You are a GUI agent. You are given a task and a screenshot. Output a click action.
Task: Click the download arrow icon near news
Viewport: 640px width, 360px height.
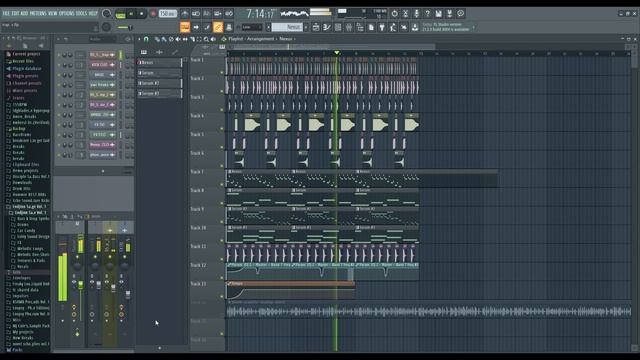[x=415, y=27]
